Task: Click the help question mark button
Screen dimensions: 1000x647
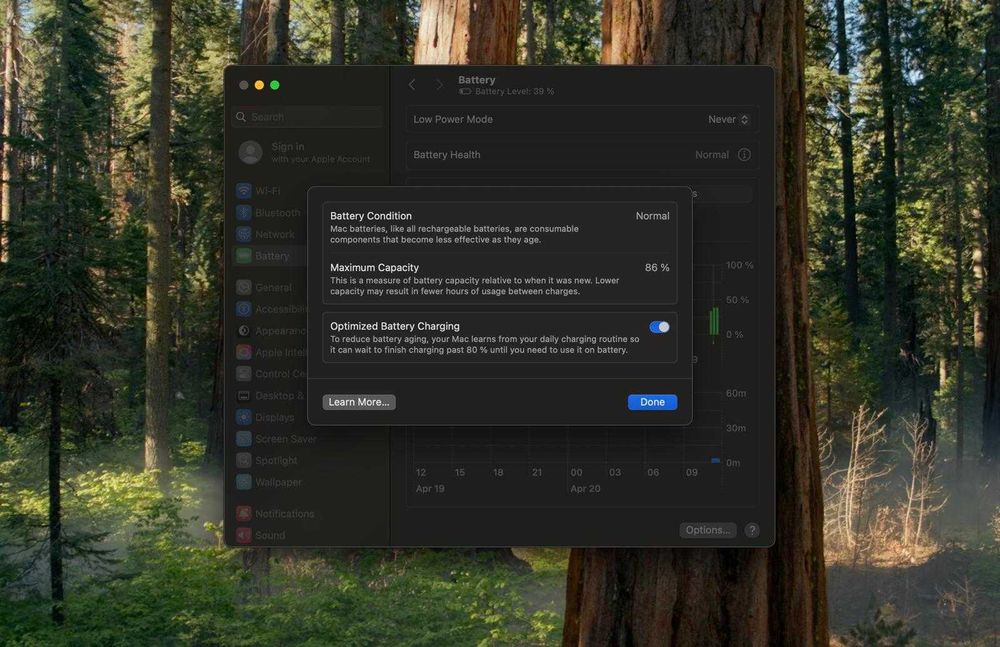Action: pyautogui.click(x=752, y=530)
